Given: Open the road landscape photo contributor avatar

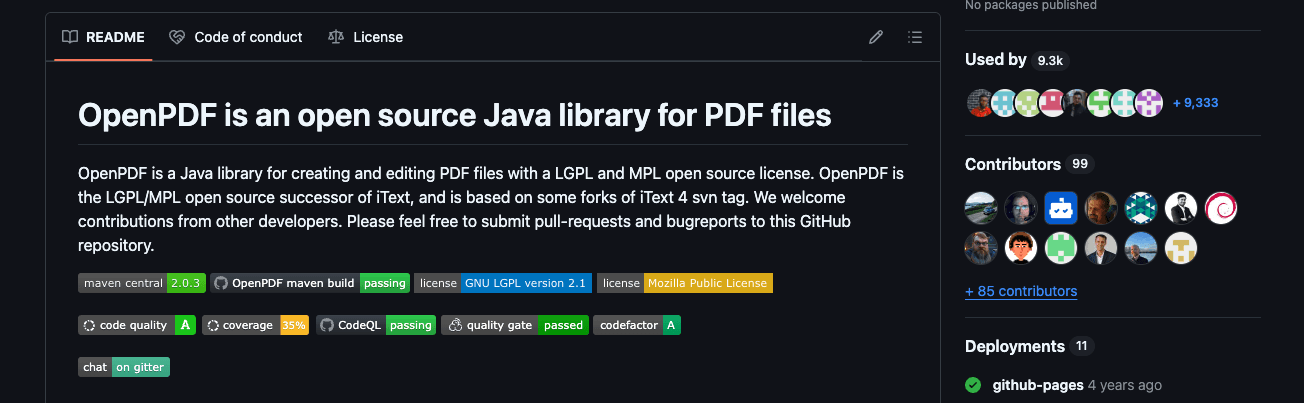Looking at the screenshot, I should click(981, 208).
